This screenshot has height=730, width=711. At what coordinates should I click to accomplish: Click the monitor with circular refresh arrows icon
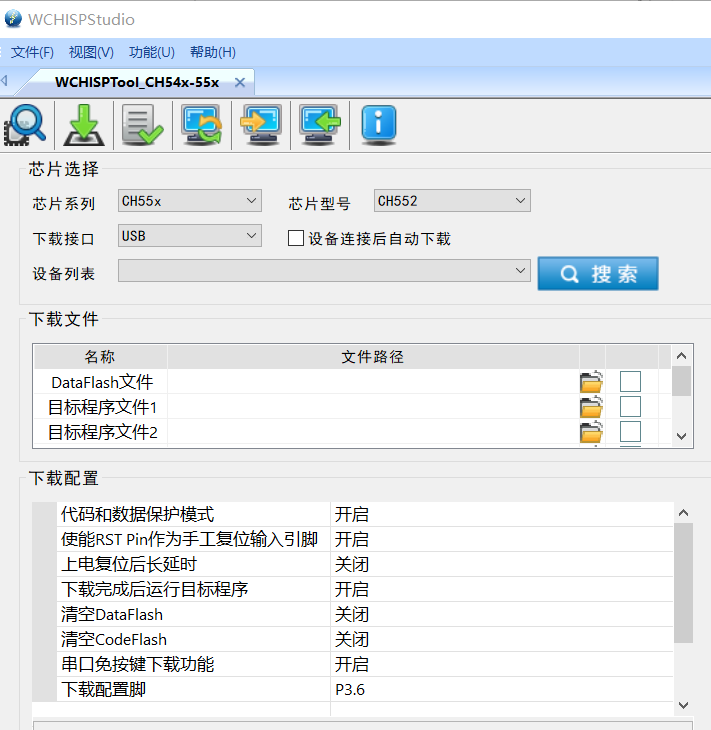(x=202, y=125)
